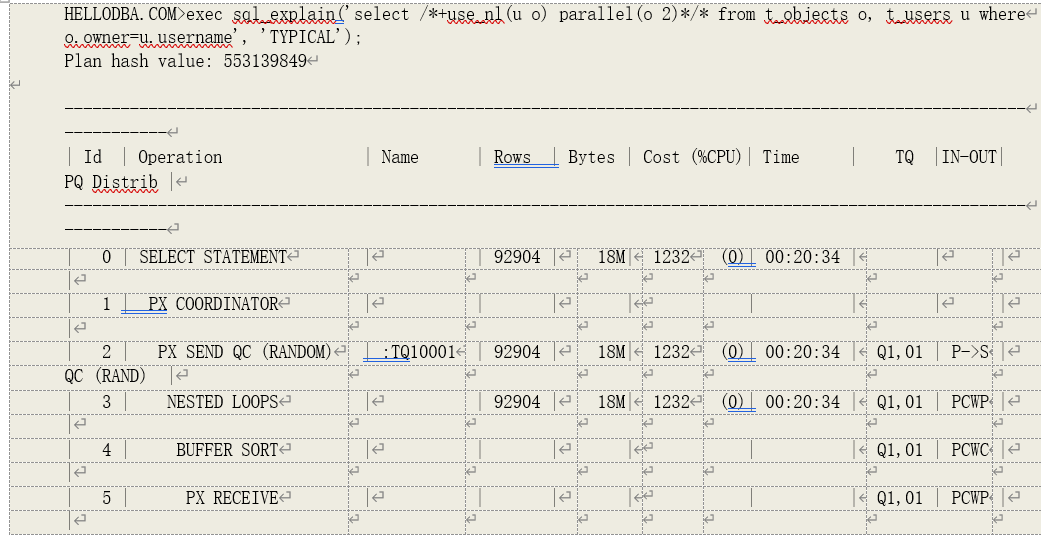The width and height of the screenshot is (1041, 545).
Task: Click the Name column header
Action: click(400, 157)
